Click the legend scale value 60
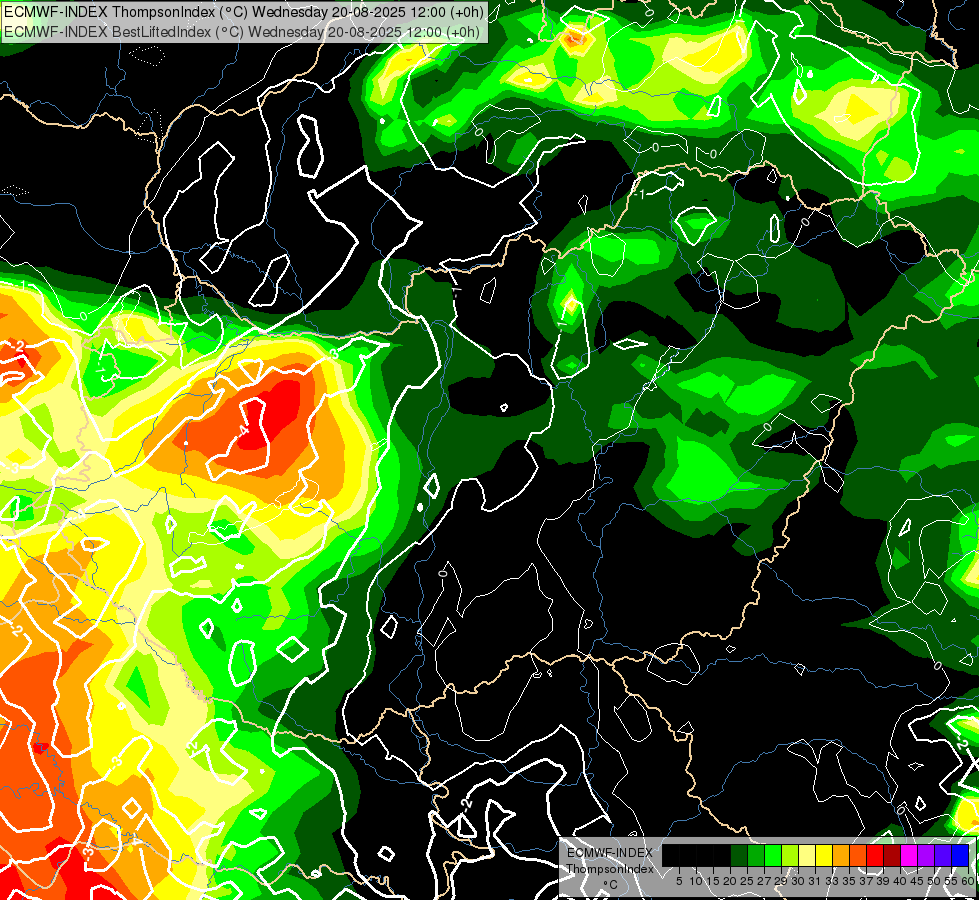The height and width of the screenshot is (900, 979). [x=968, y=881]
